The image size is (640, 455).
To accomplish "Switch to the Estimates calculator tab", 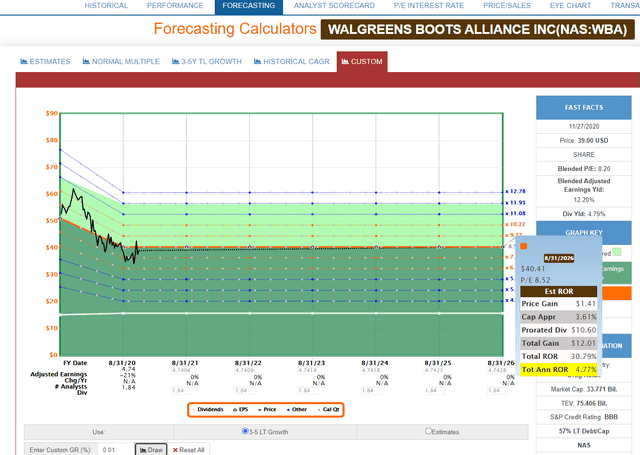I will point(45,62).
